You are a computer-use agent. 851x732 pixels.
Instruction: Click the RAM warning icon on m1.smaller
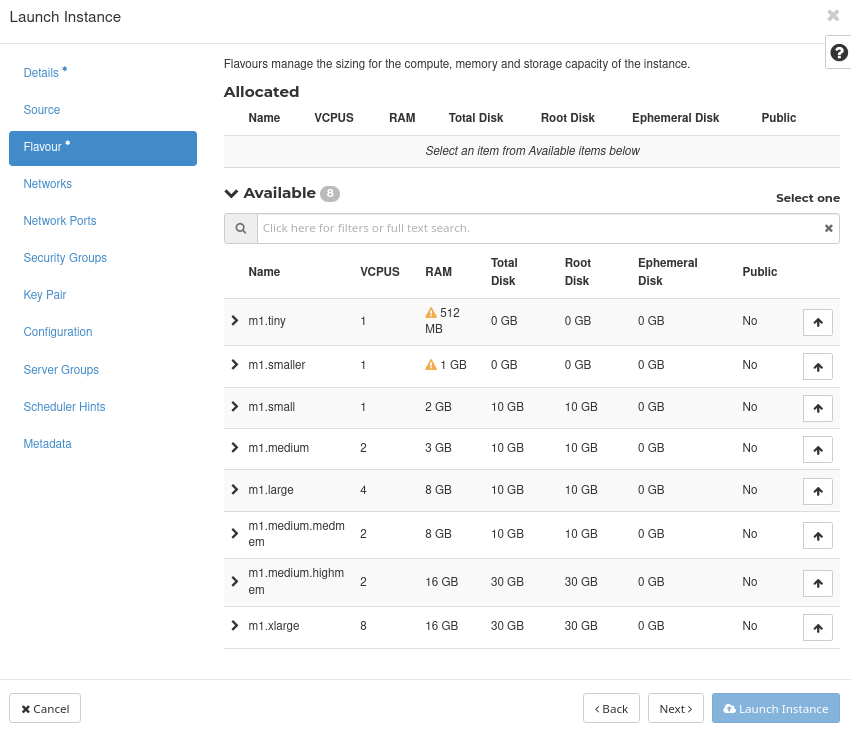pos(430,364)
